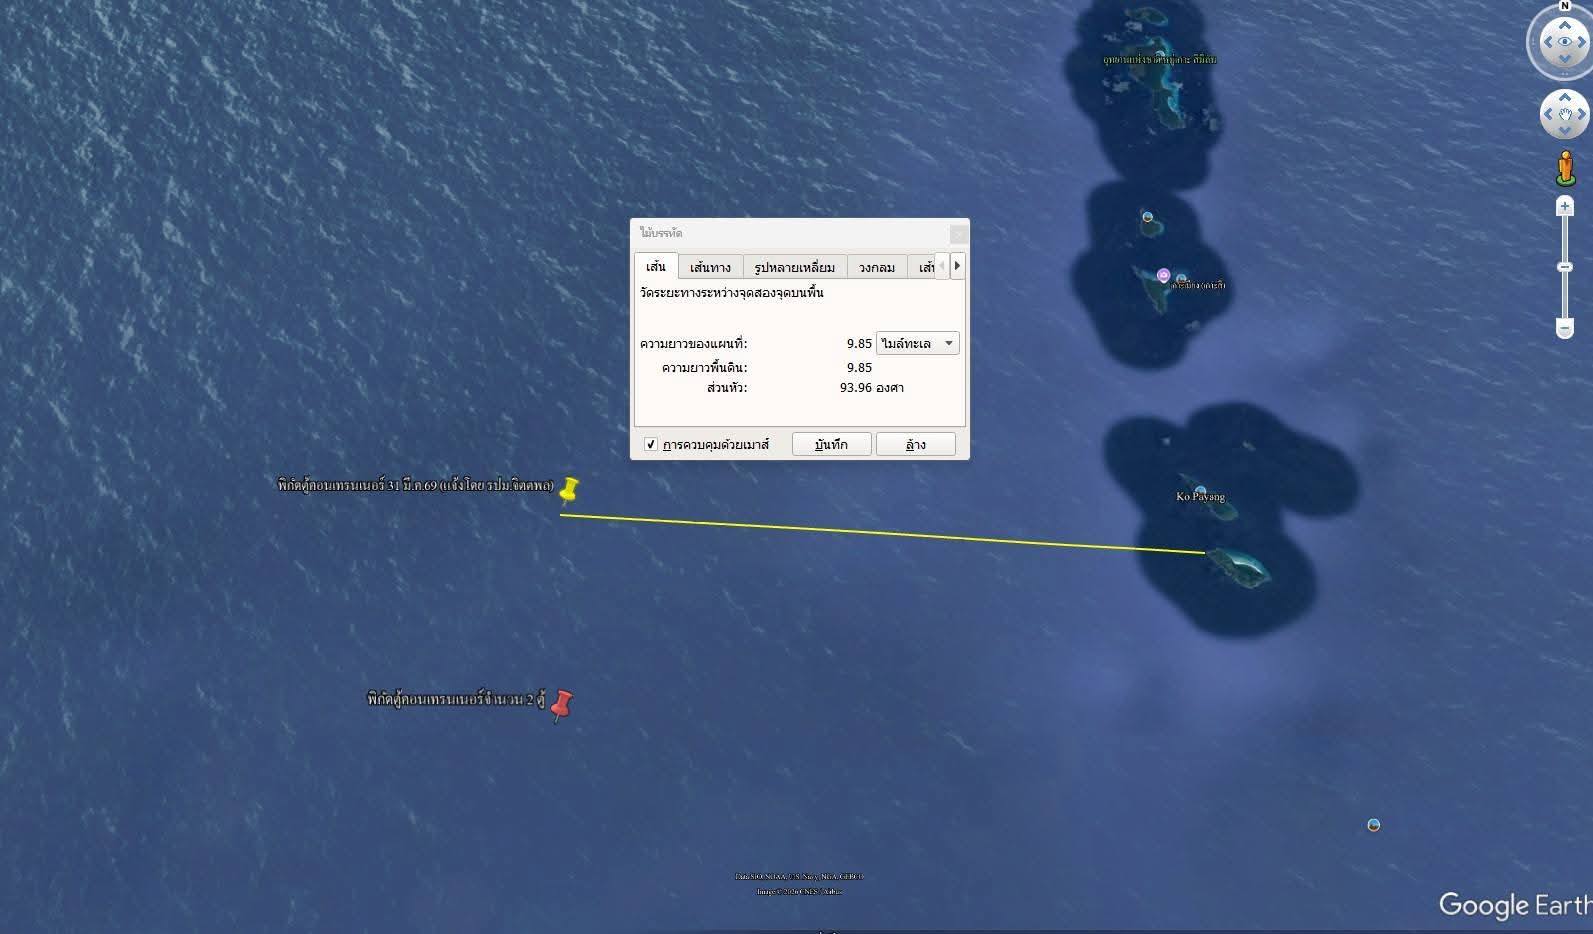Click the ล้าง clear button
Viewport: 1593px width, 934px height.
pyautogui.click(x=915, y=444)
